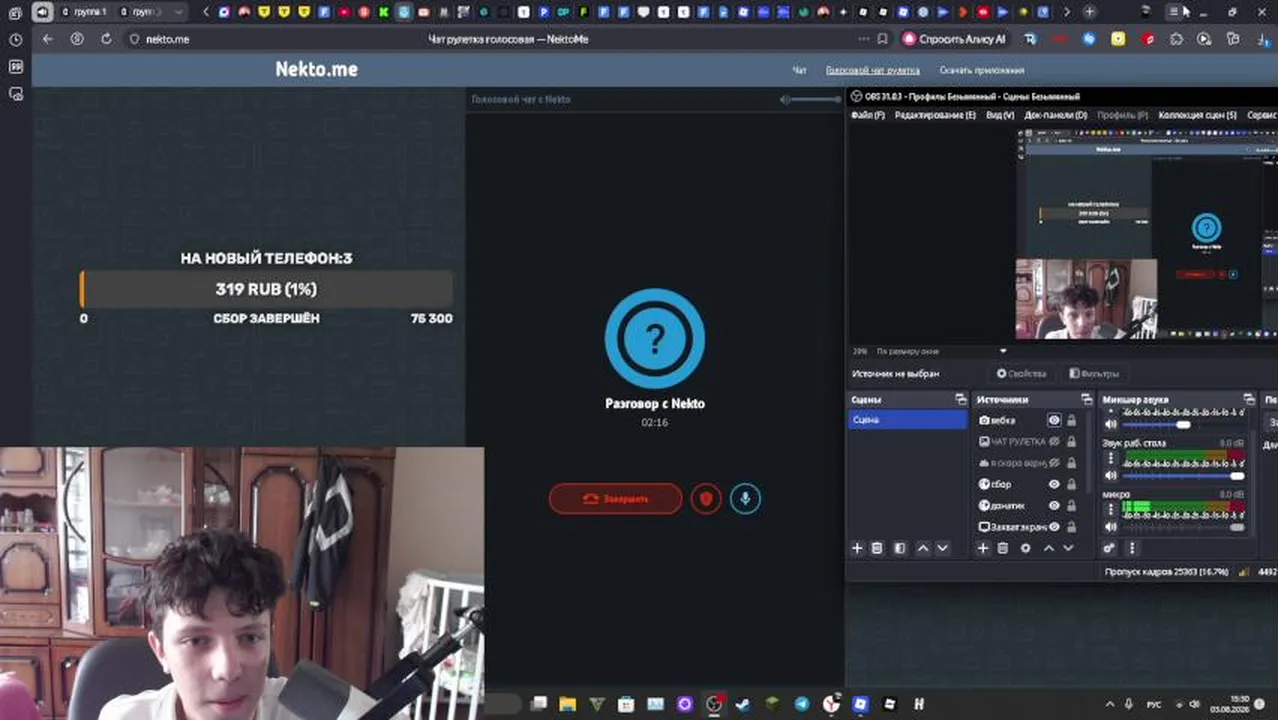The image size is (1278, 720).
Task: Open source properties gear icon in Источники toolbar
Action: [1025, 548]
